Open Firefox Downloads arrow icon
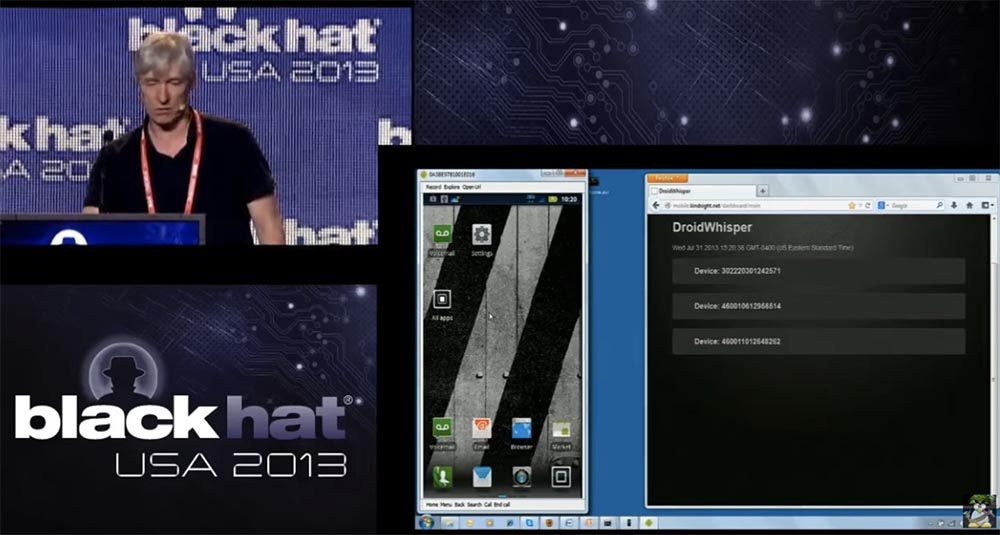Image resolution: width=1000 pixels, height=535 pixels. pyautogui.click(x=954, y=205)
